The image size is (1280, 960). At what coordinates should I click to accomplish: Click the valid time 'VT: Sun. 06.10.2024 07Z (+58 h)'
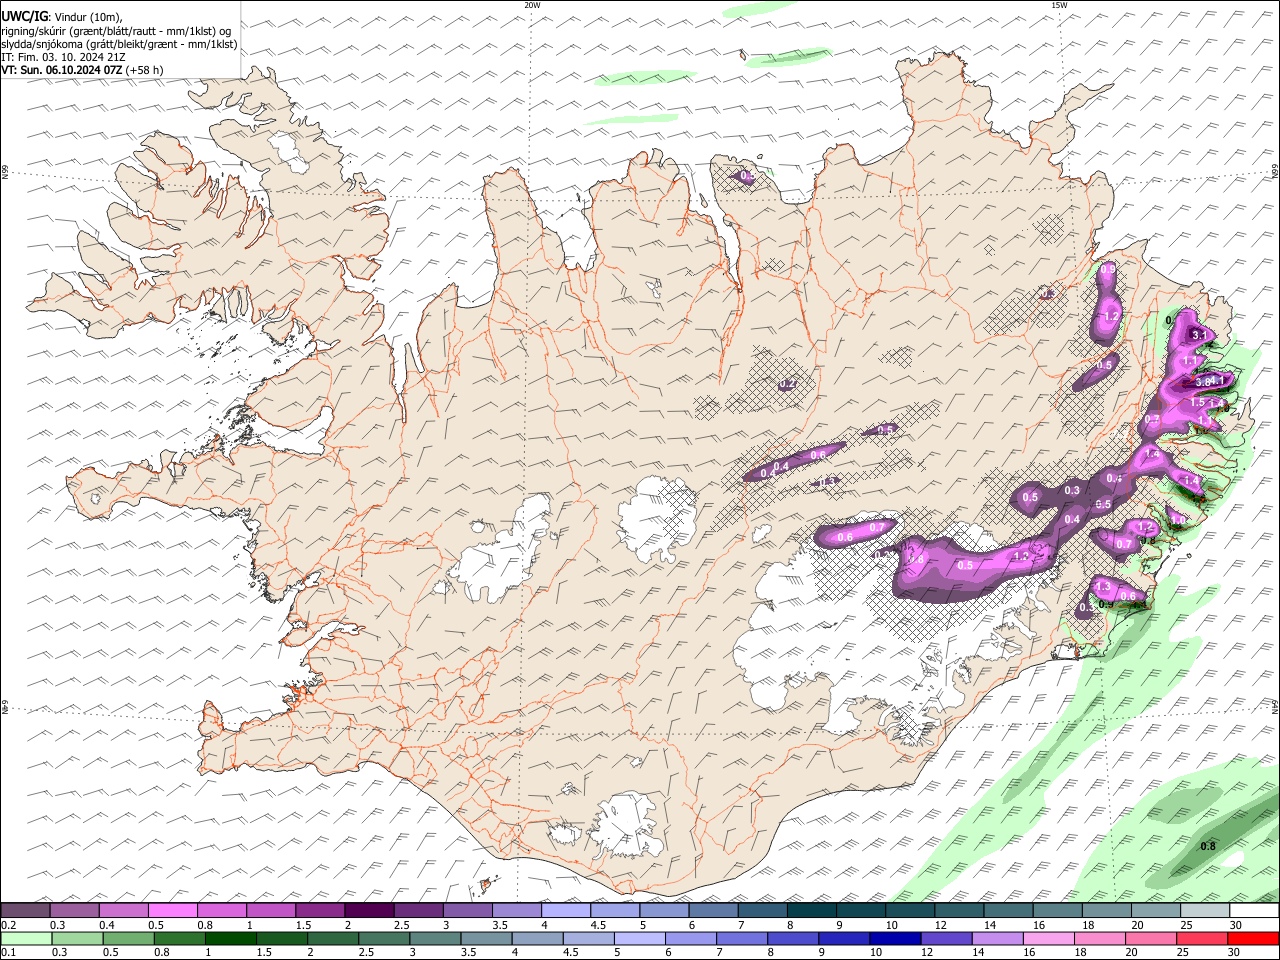82,70
